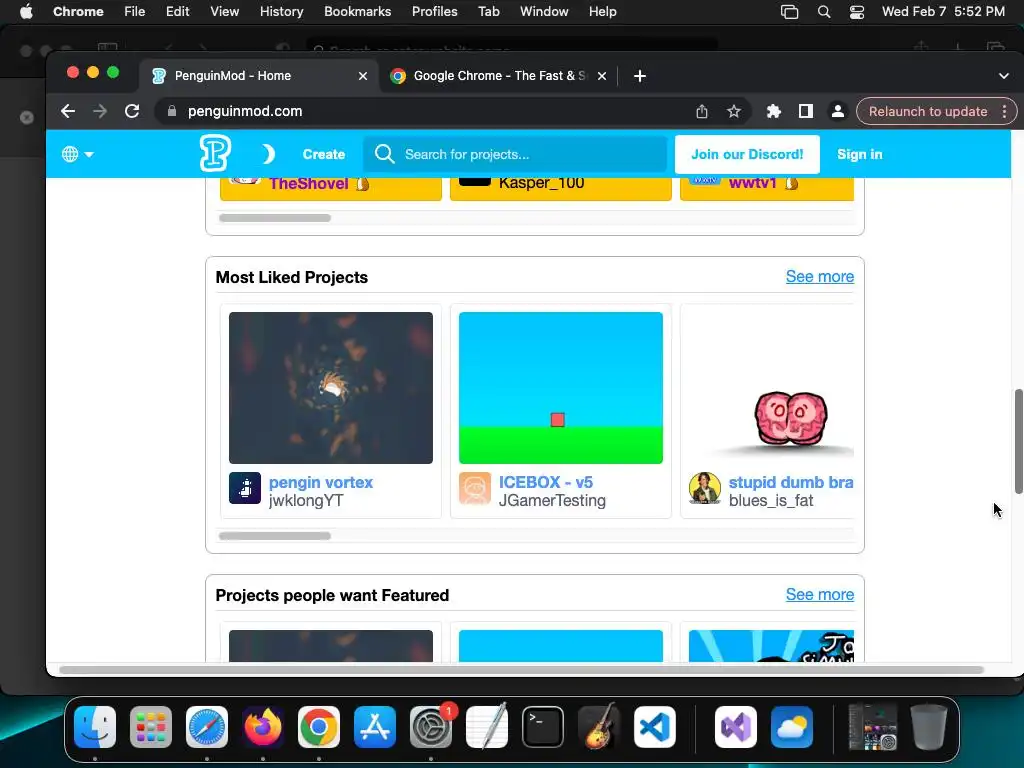1024x768 pixels.
Task: Click the Most Liked Projects horizontal scrollbar
Action: click(x=275, y=536)
